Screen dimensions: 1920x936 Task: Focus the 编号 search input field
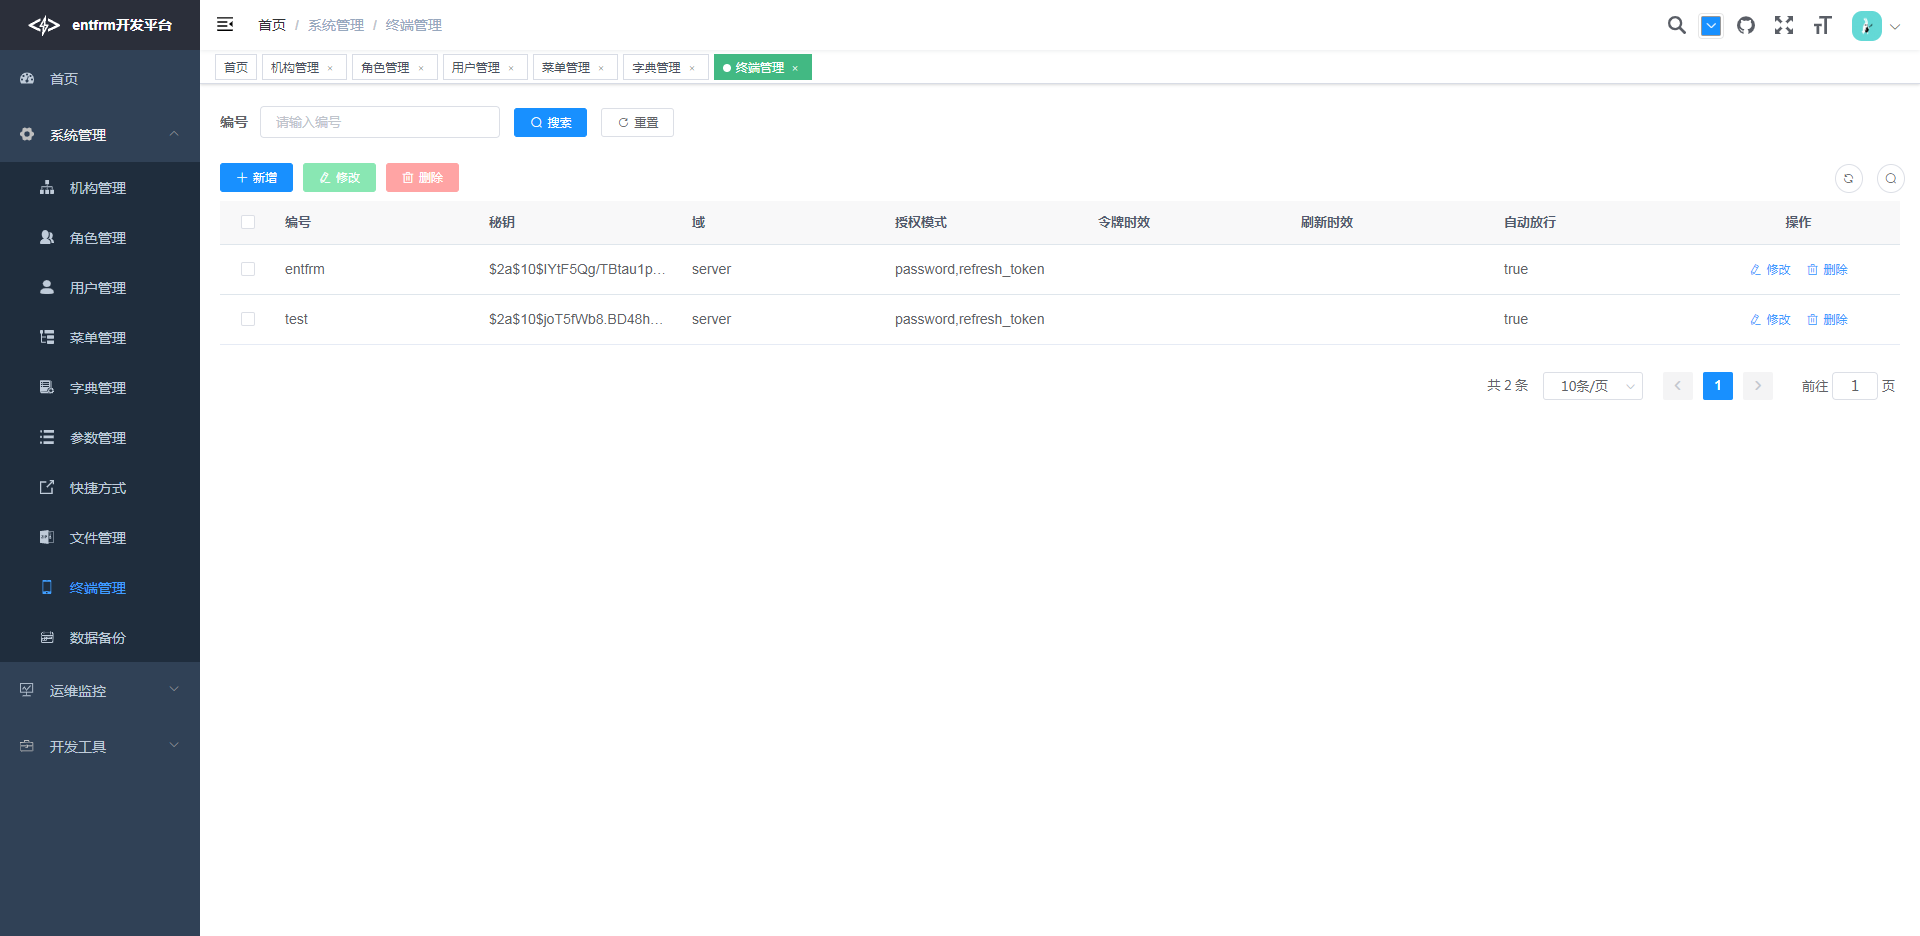(380, 122)
